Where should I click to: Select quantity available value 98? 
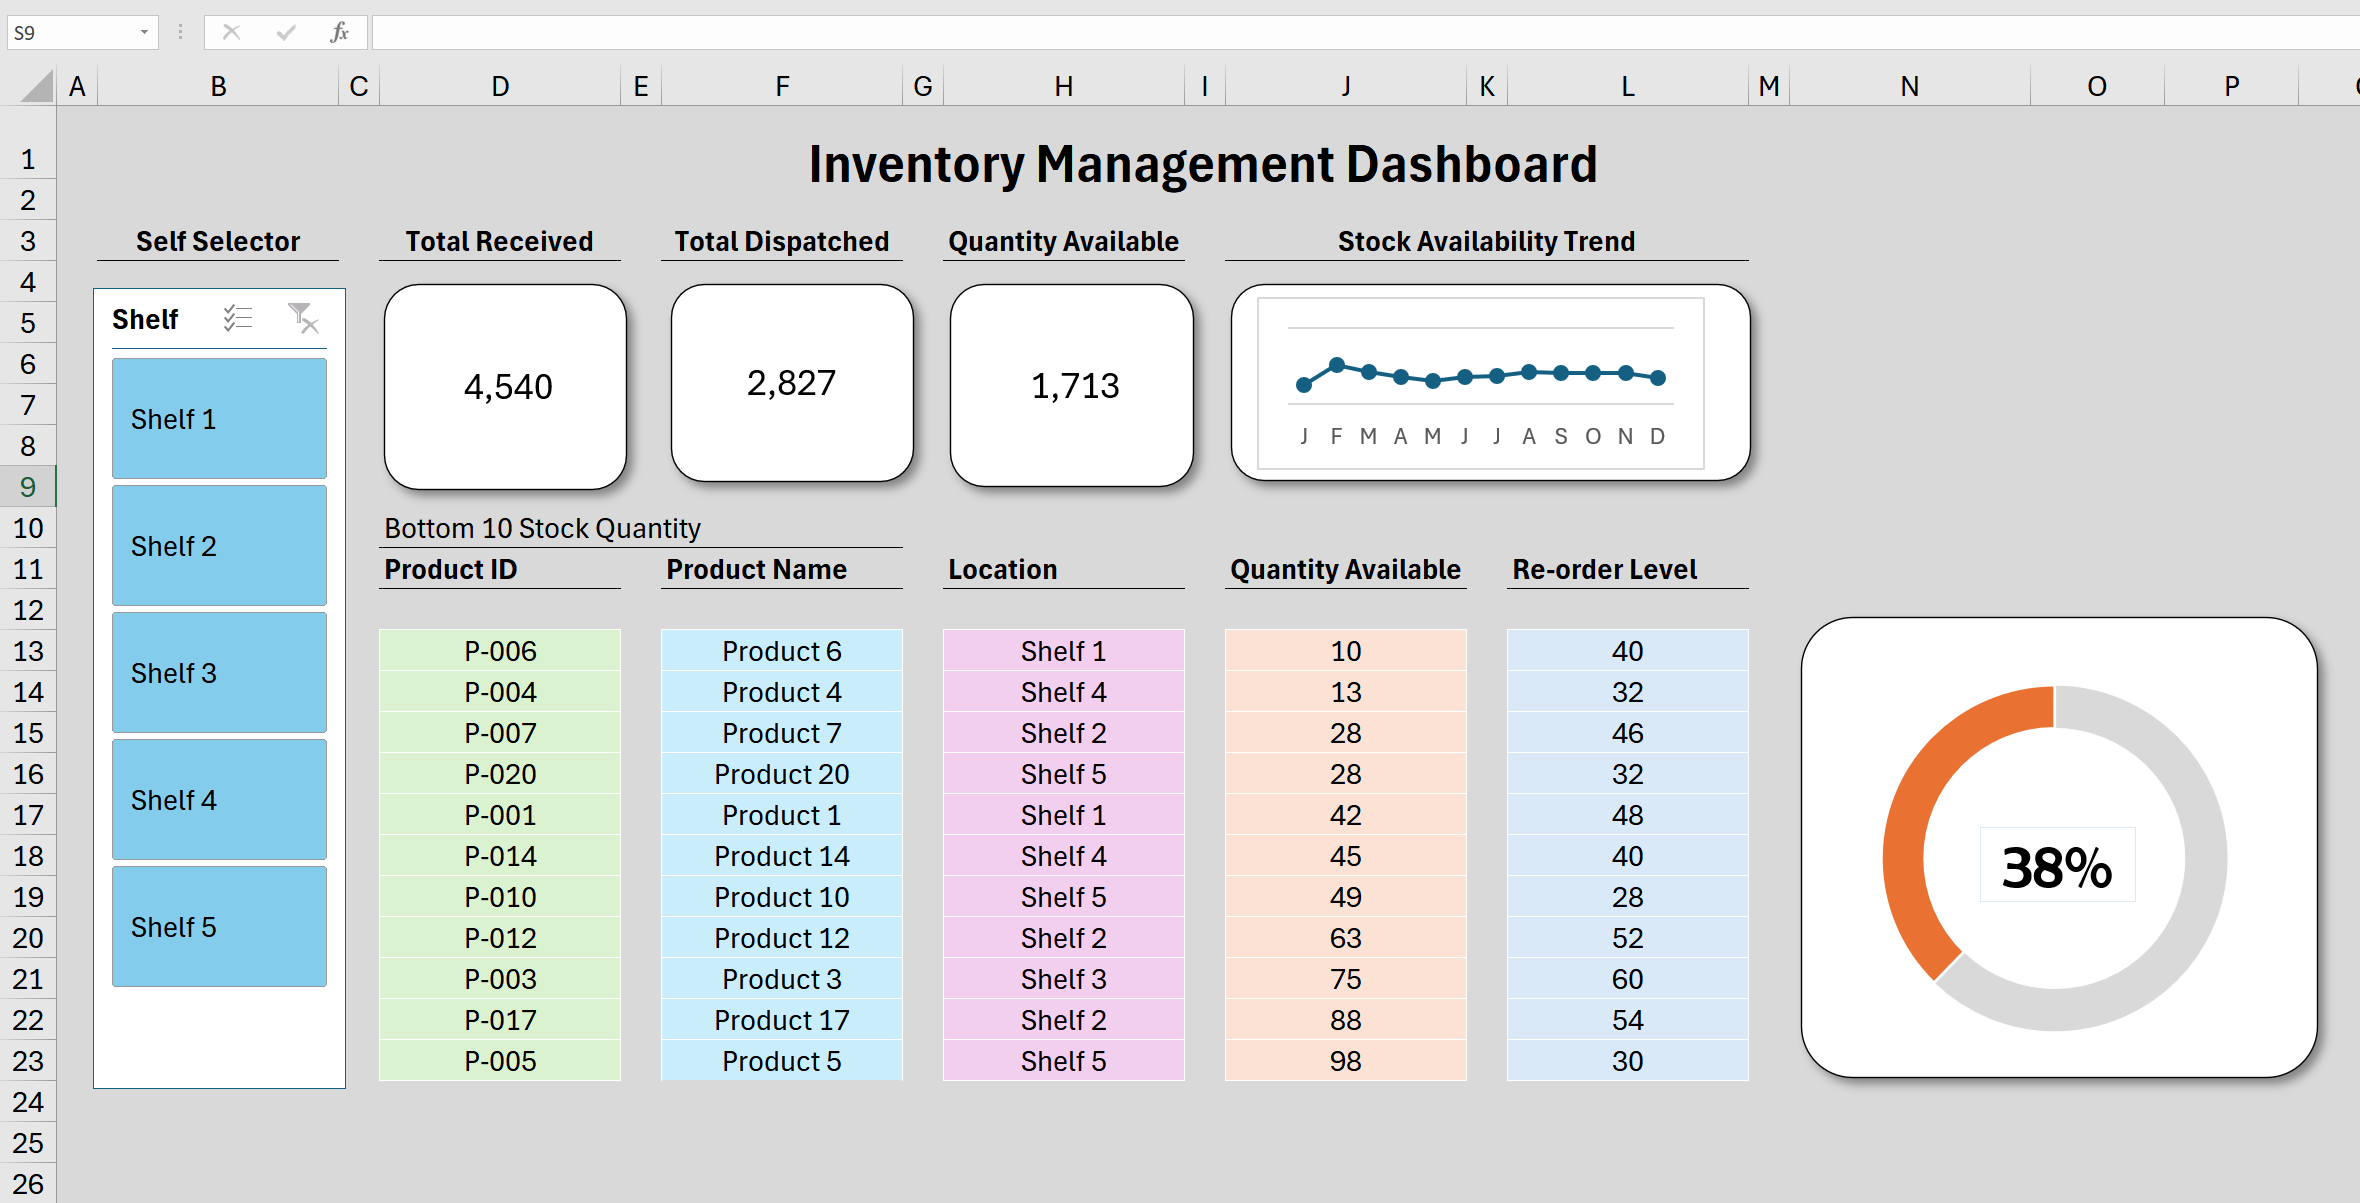pos(1346,1061)
